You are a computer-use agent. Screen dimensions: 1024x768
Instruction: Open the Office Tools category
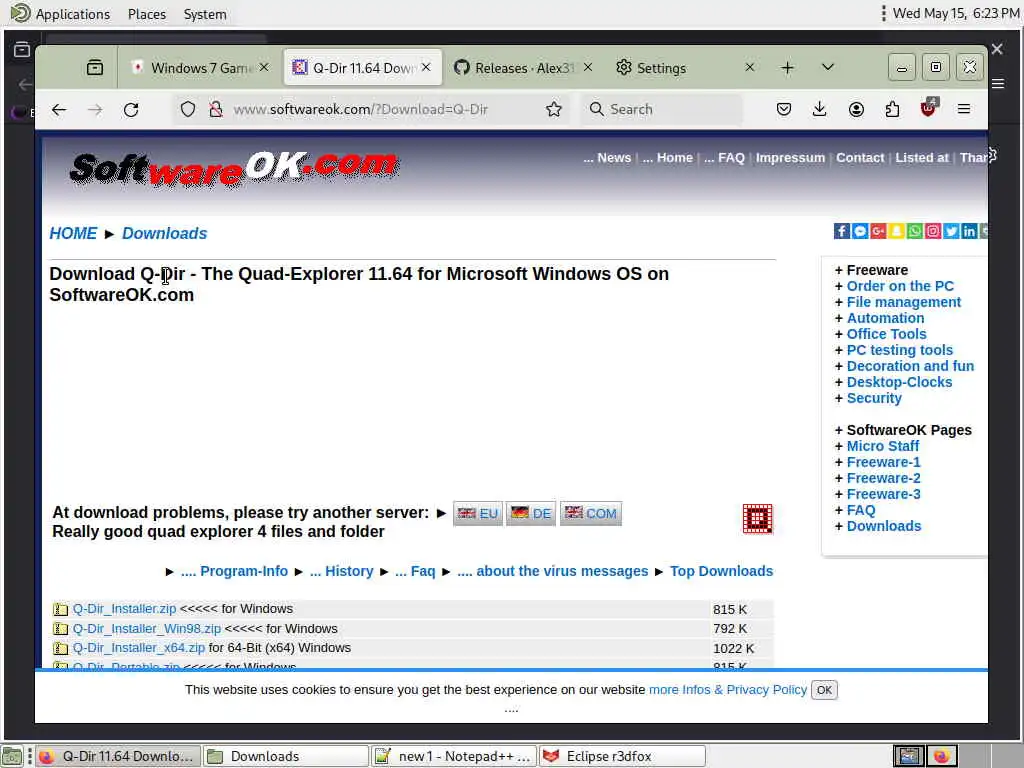tap(886, 334)
